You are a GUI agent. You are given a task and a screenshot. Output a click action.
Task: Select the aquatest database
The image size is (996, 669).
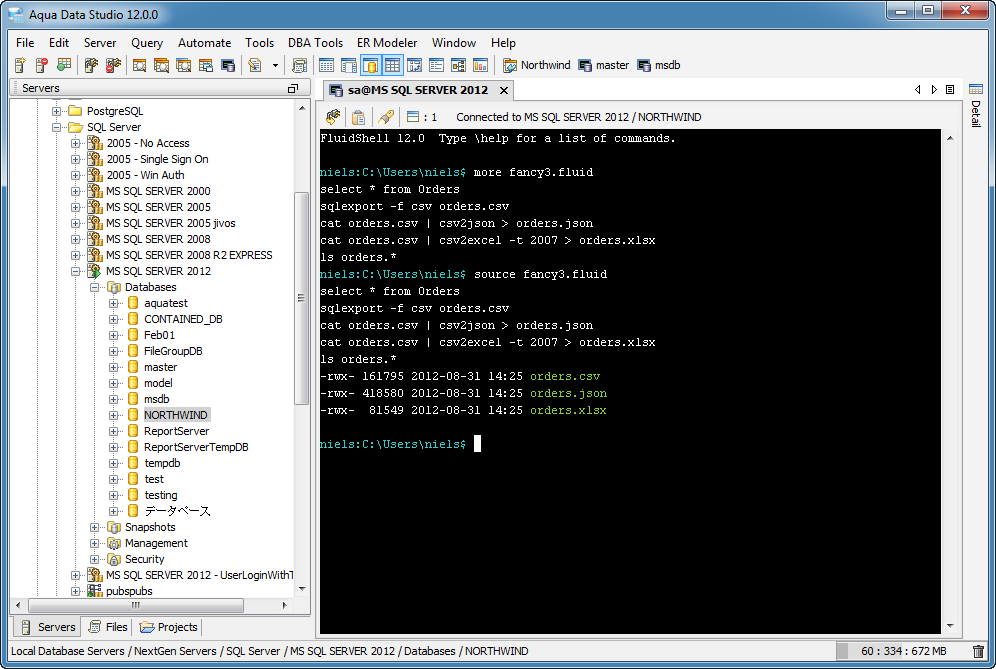click(165, 303)
